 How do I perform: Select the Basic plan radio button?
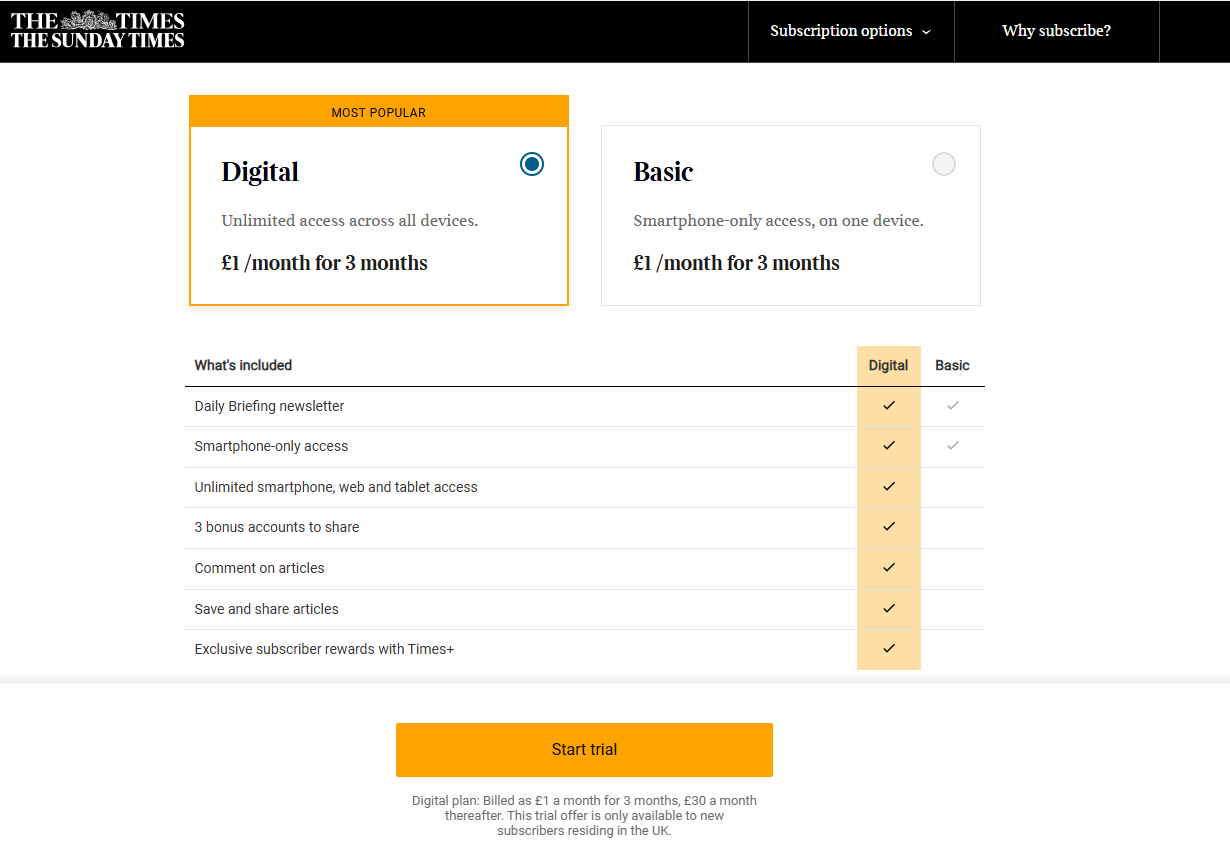click(943, 164)
